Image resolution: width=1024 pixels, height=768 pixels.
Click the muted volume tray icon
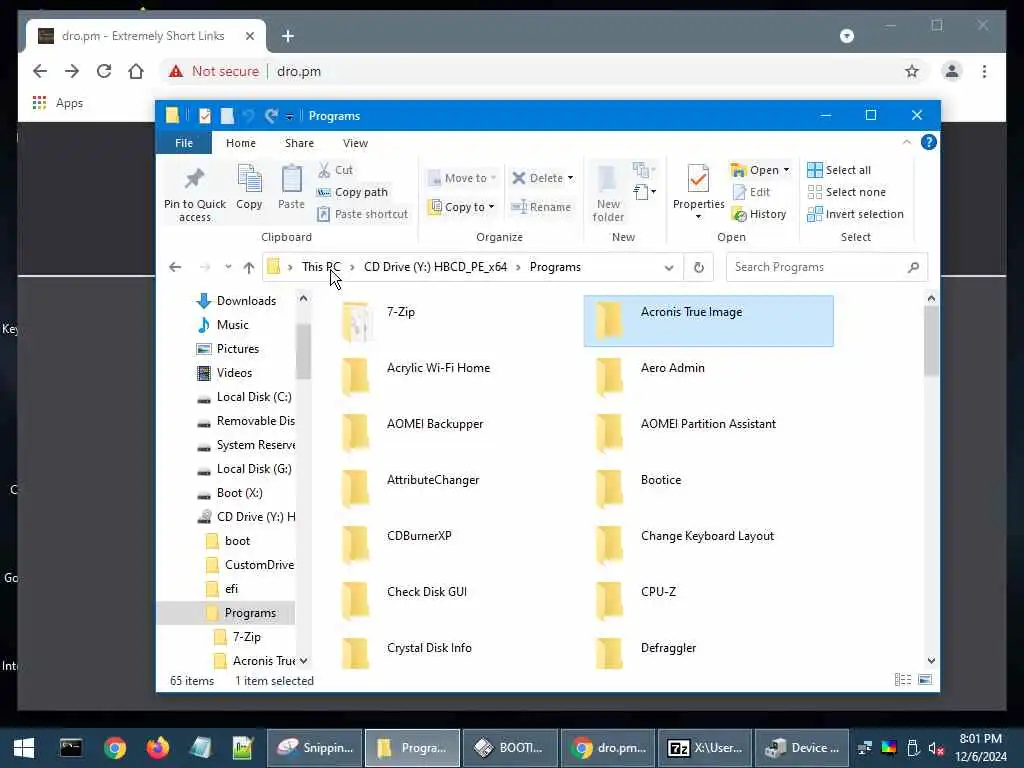(x=936, y=748)
